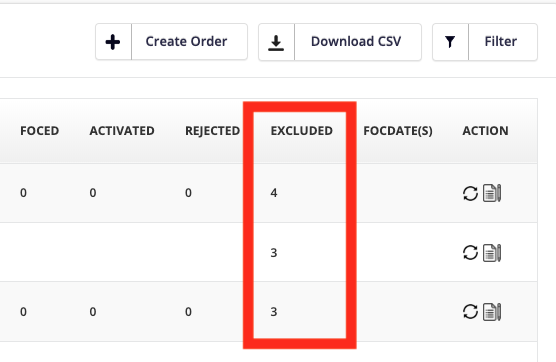Select excluded count 3 in second row
This screenshot has width=556, height=362.
[274, 253]
